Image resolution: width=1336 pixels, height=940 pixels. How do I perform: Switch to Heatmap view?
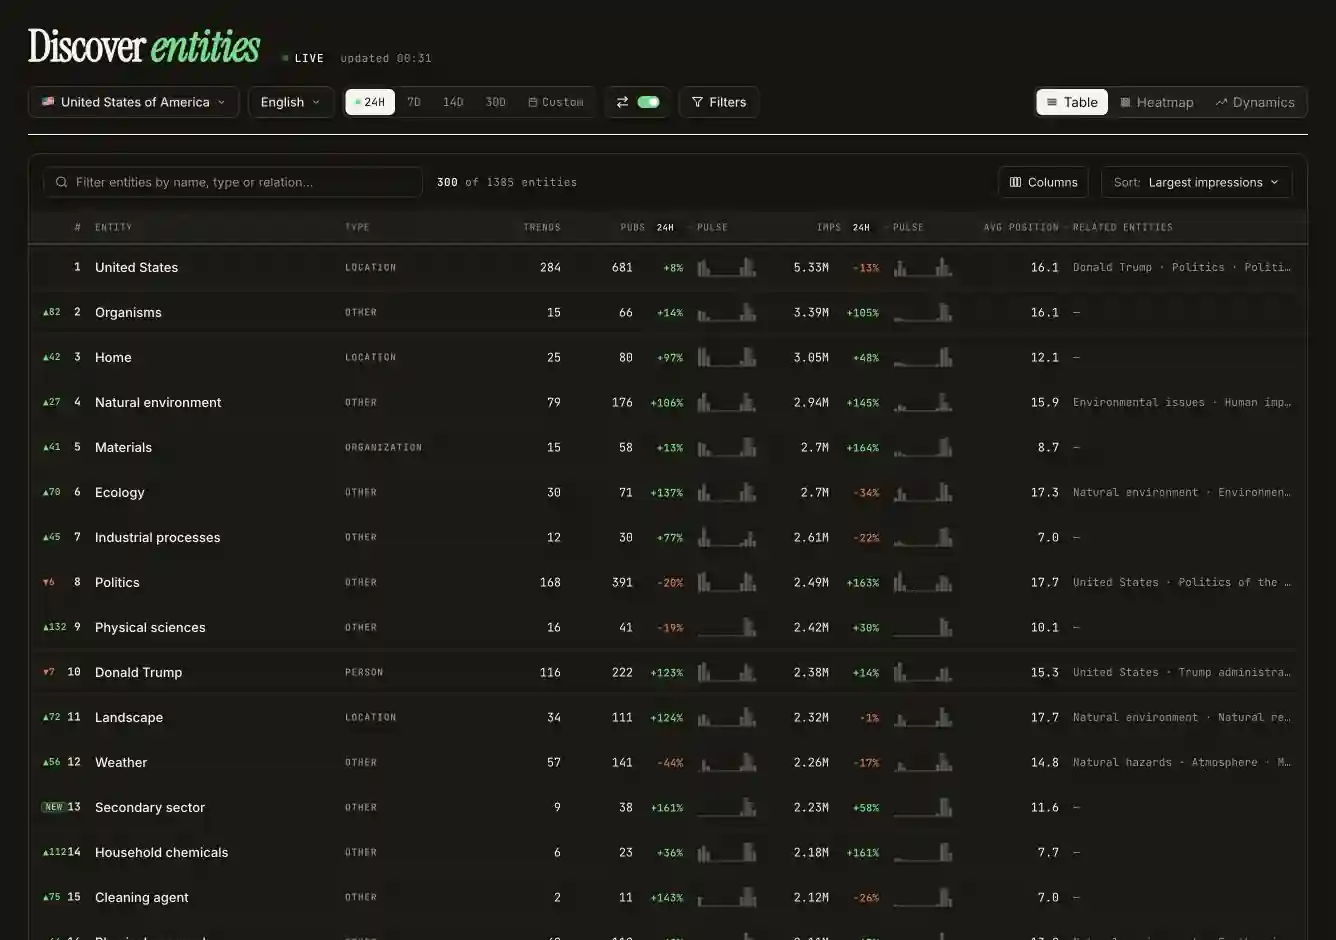1157,102
